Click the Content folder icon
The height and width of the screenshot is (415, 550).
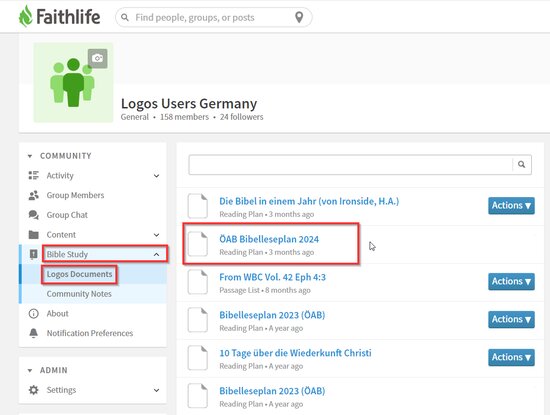[x=33, y=235]
